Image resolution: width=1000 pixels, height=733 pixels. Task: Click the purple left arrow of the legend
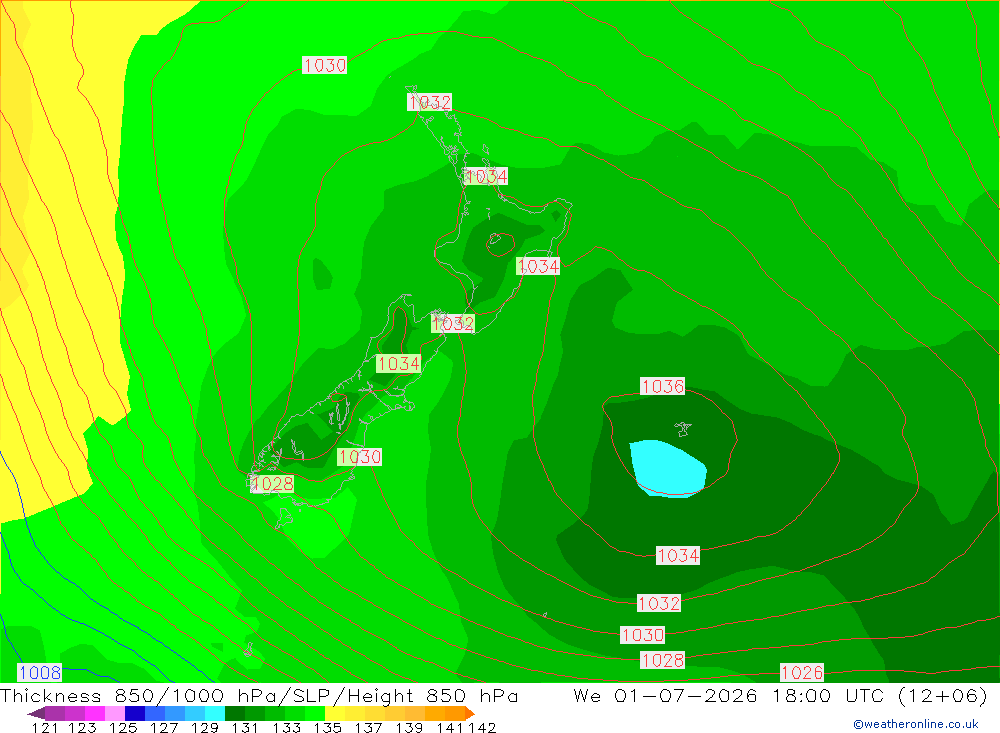[x=36, y=713]
